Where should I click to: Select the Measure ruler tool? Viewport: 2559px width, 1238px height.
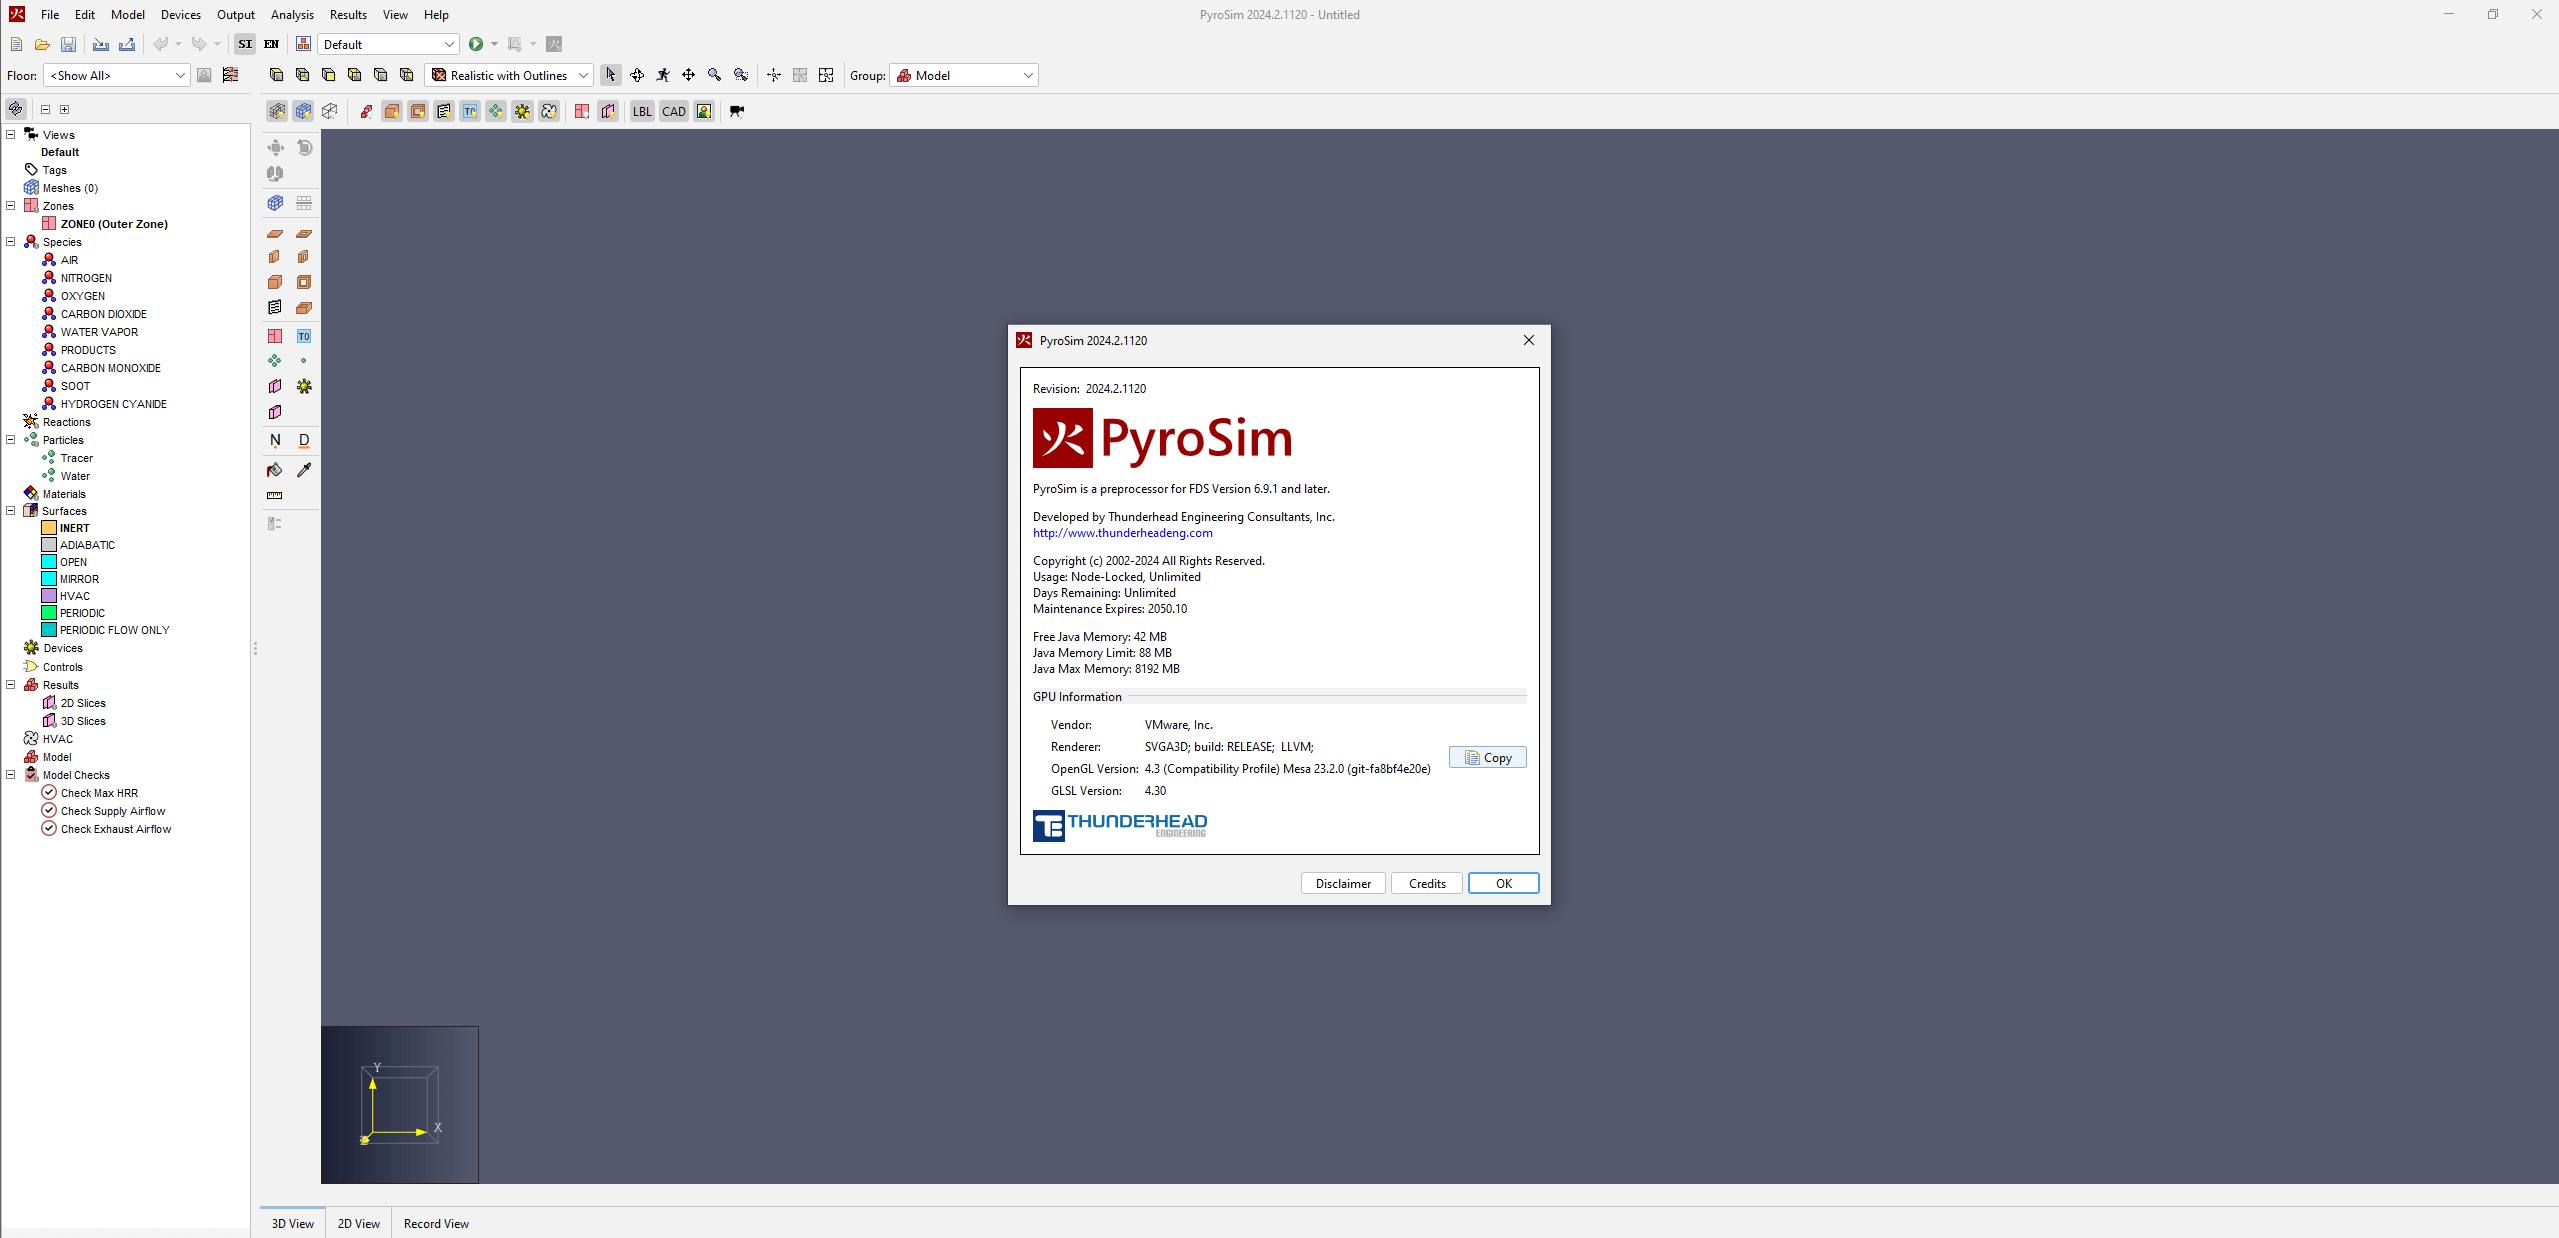tap(275, 495)
